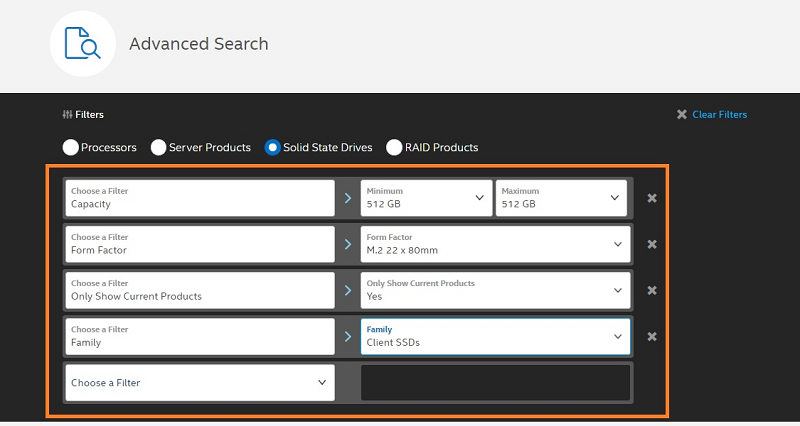
Task: Open the Form Factor value dropdown
Action: (x=495, y=244)
